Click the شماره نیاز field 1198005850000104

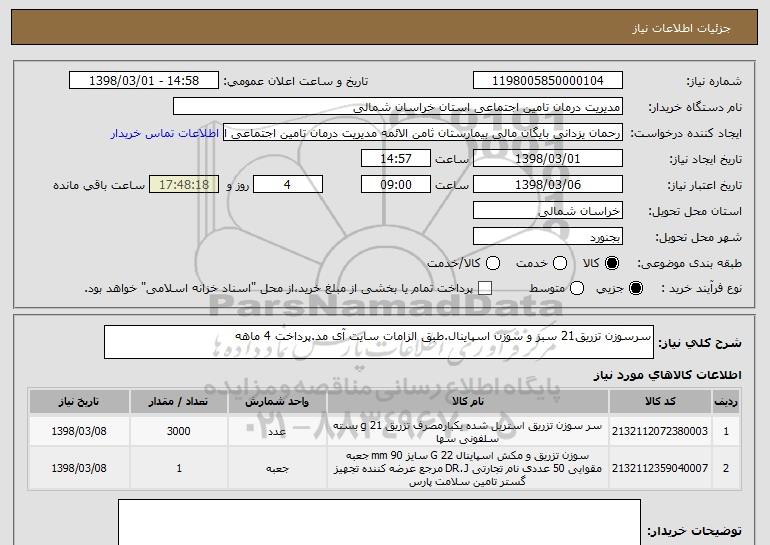[548, 81]
